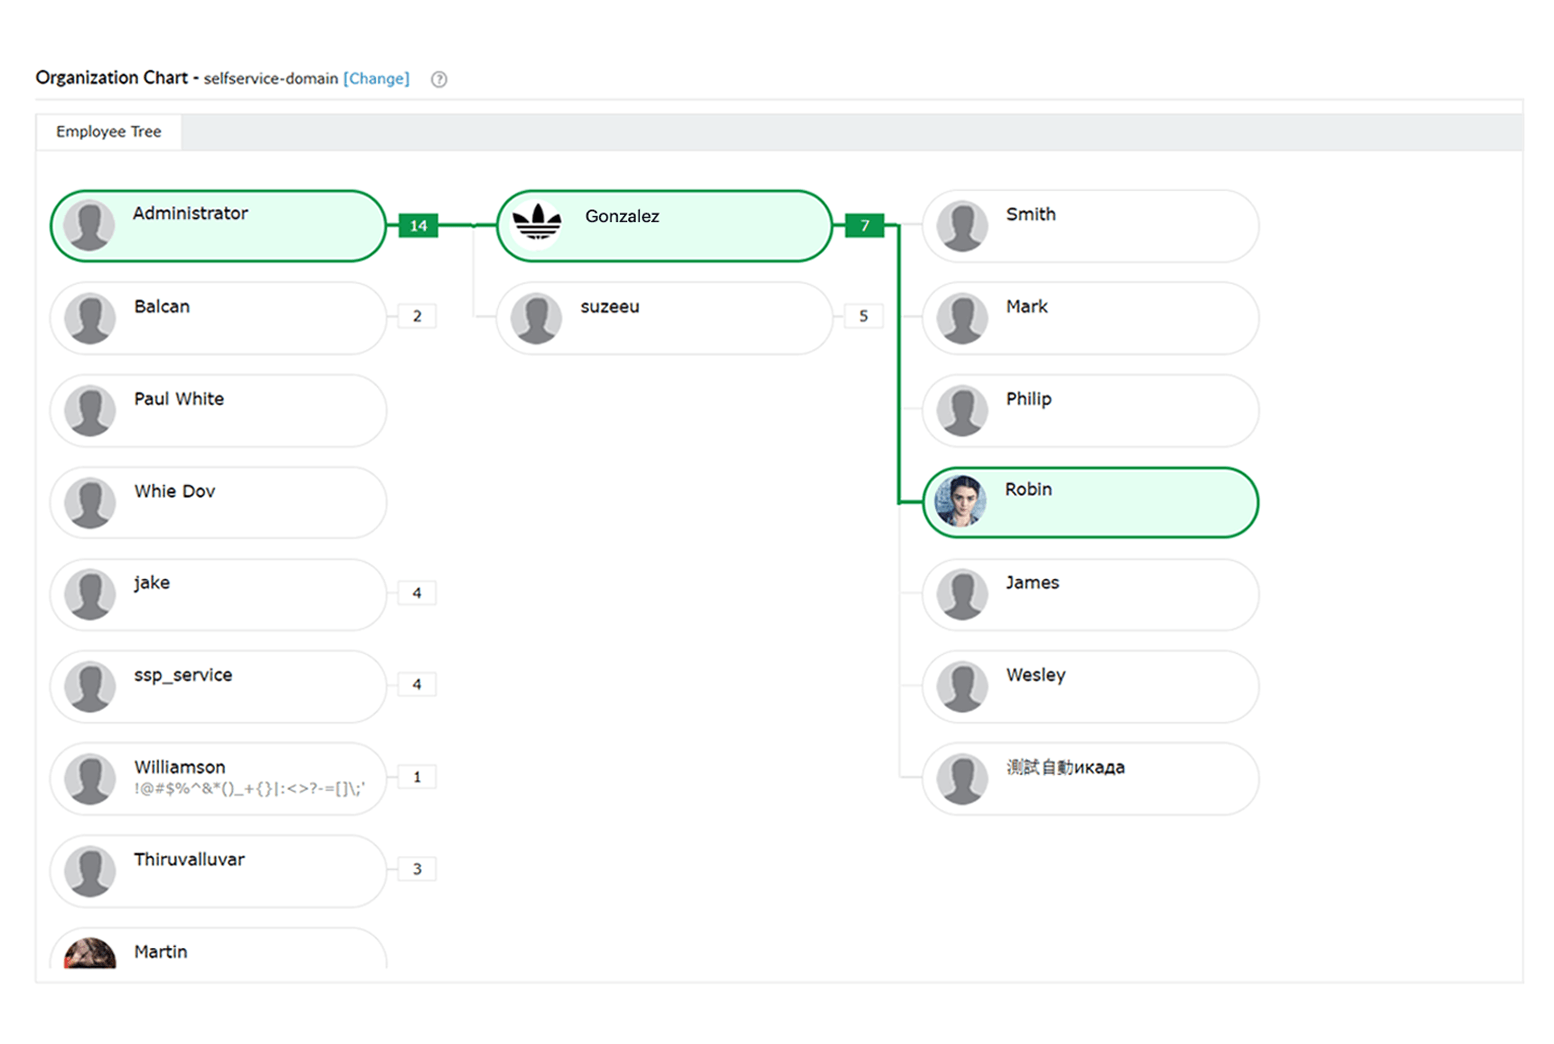Collapse Administrator's 14 reports badge
The width and height of the screenshot is (1554, 1044).
point(418,226)
